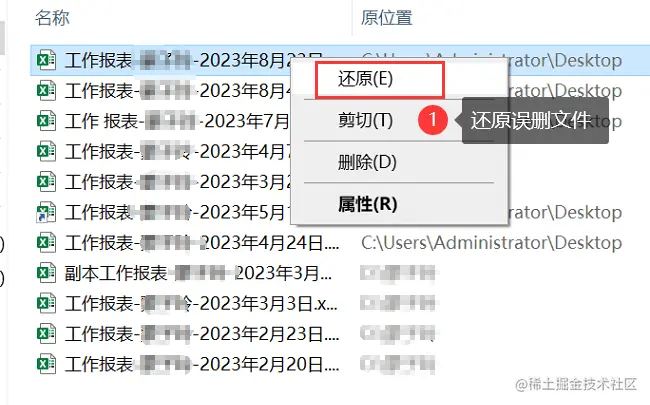The height and width of the screenshot is (405, 650).
Task: Click the red numbered 1 annotation badge
Action: point(433,120)
